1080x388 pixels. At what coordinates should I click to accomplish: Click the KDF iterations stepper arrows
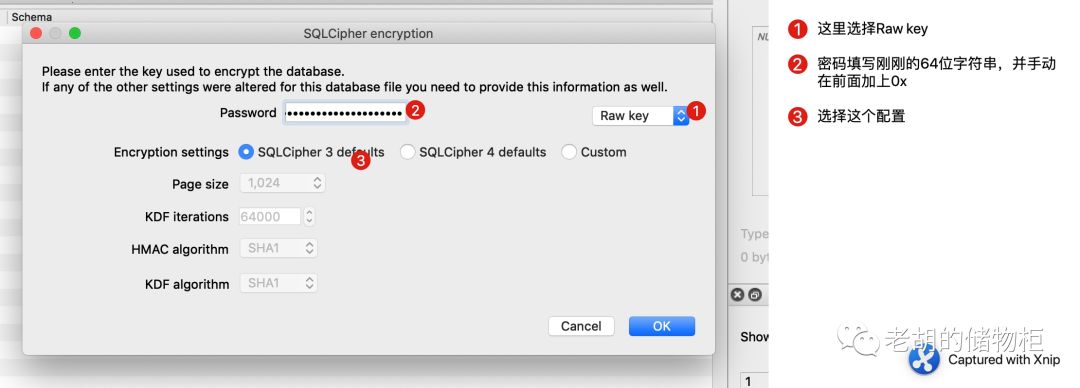pyautogui.click(x=309, y=216)
